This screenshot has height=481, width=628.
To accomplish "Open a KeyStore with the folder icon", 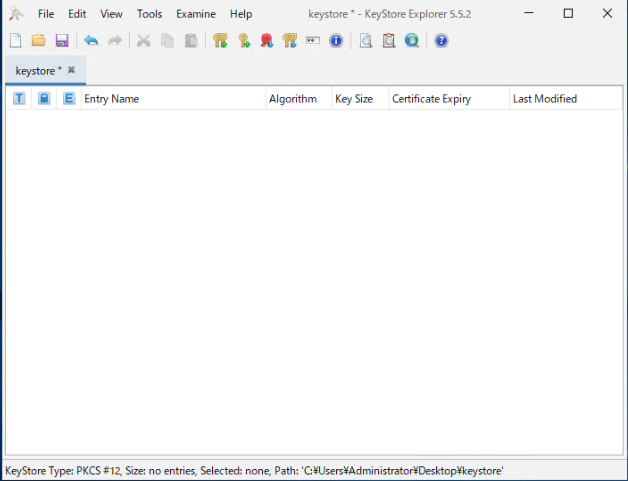I will click(39, 40).
